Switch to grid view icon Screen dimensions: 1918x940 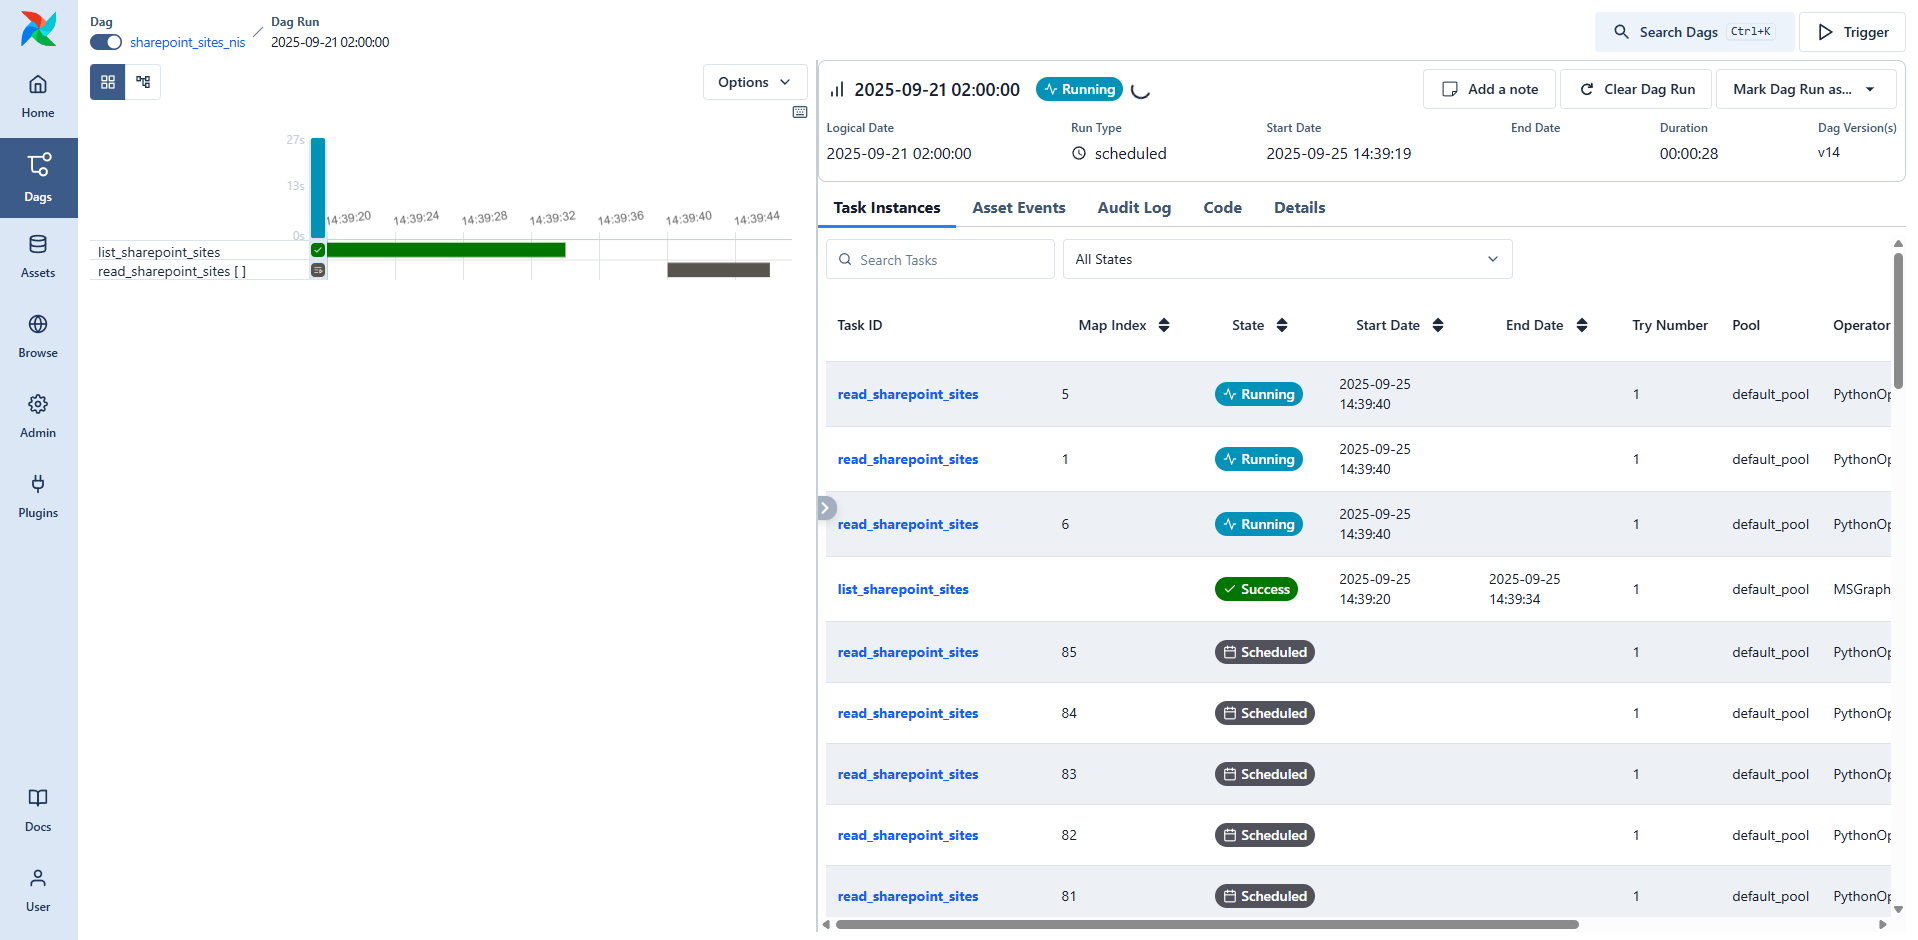coord(108,82)
